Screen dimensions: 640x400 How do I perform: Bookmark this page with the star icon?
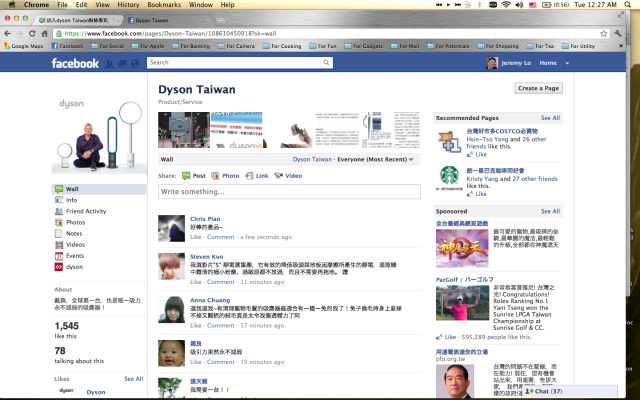coord(603,33)
